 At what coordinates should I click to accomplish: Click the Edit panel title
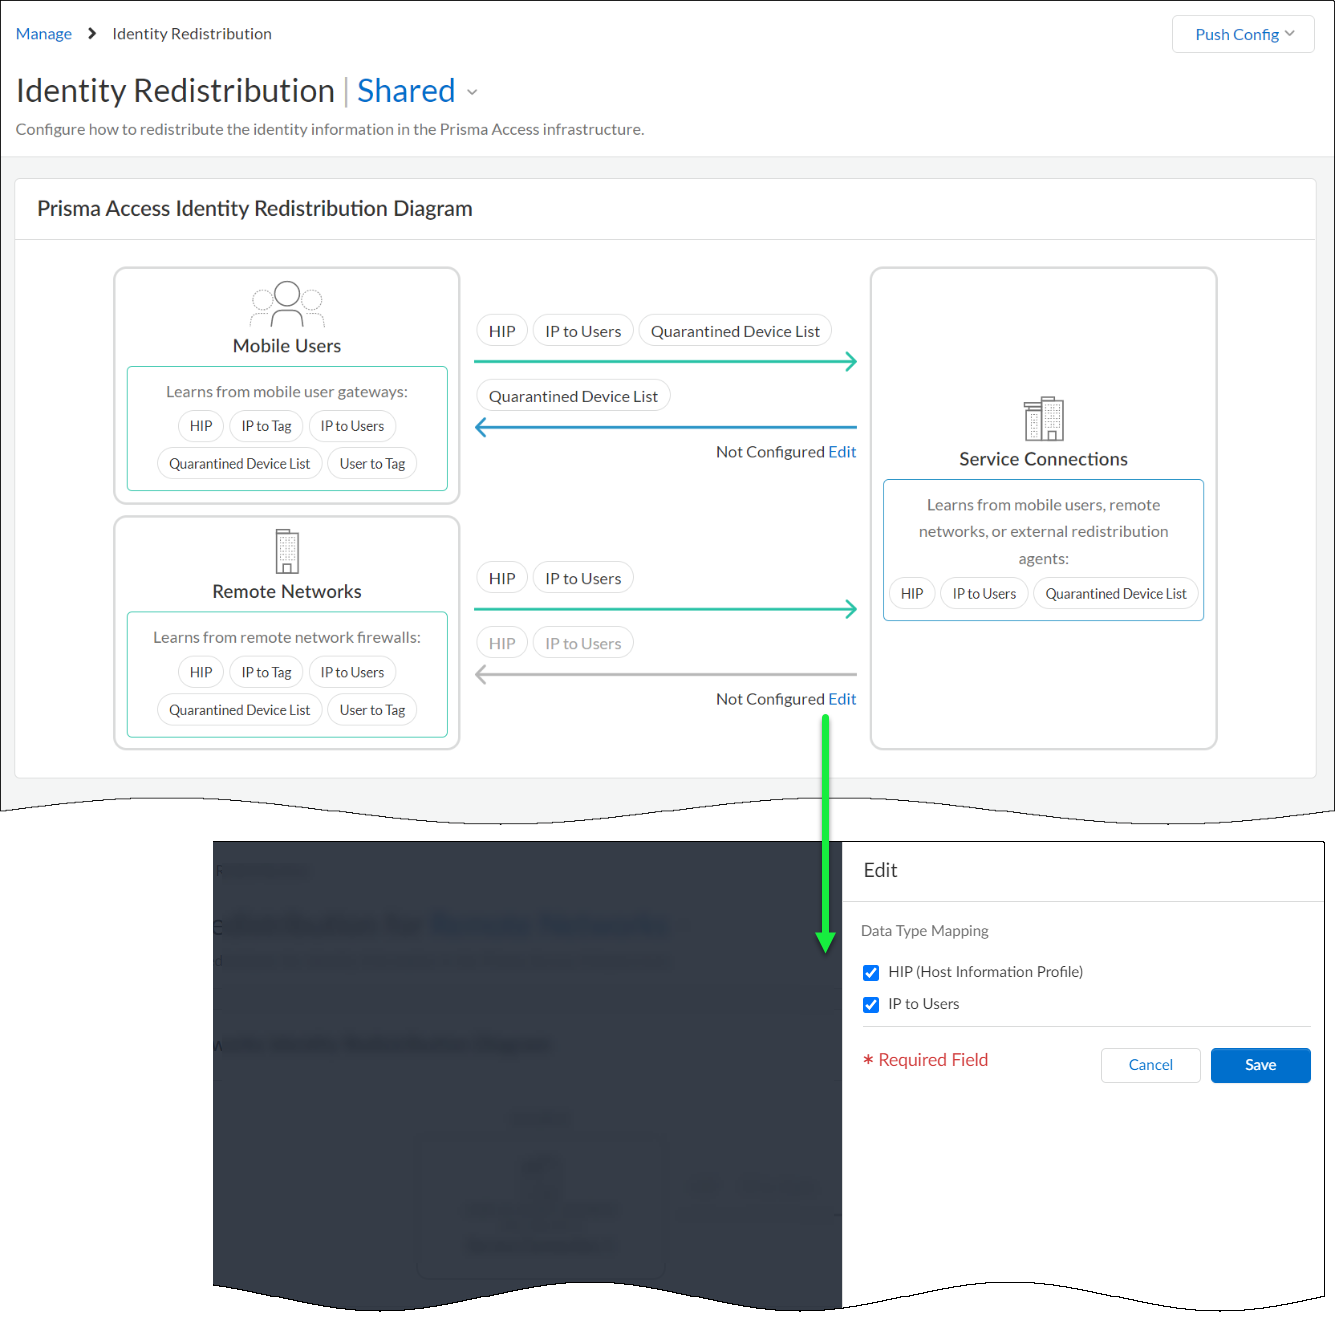(x=881, y=870)
